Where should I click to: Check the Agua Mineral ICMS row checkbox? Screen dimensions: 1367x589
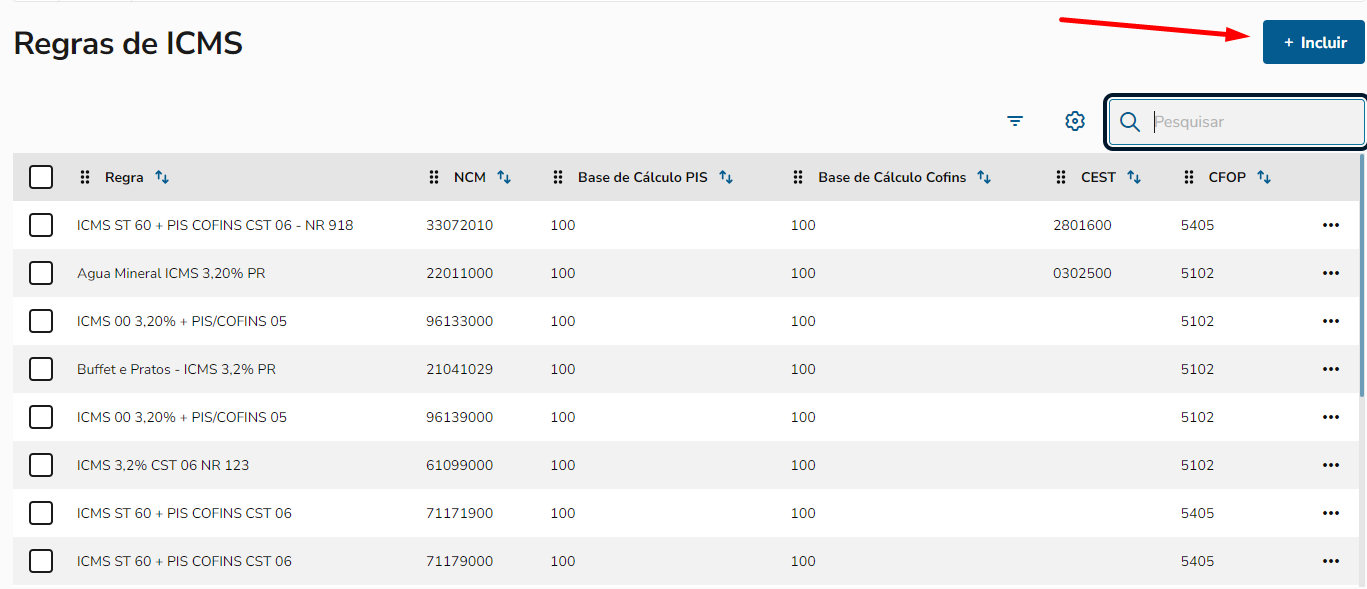click(x=41, y=273)
